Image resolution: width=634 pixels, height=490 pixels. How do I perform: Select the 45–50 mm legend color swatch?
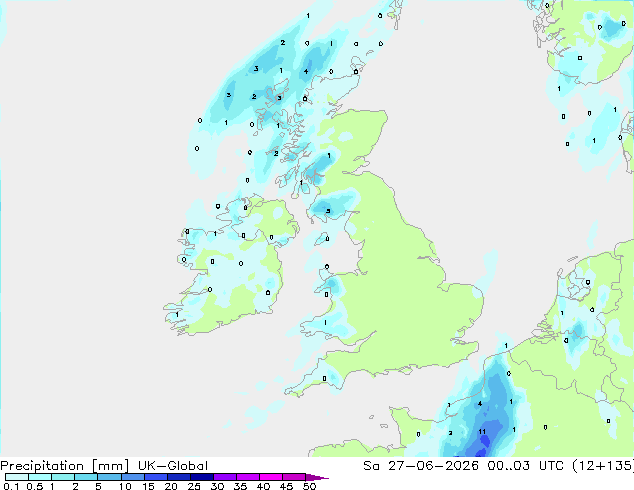tap(294, 477)
